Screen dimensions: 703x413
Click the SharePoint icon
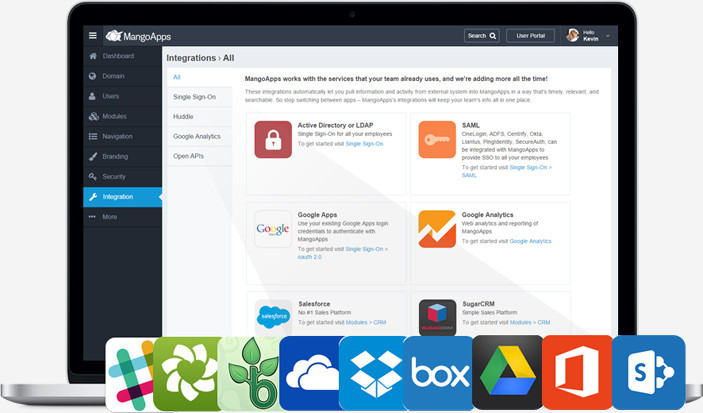[x=649, y=373]
